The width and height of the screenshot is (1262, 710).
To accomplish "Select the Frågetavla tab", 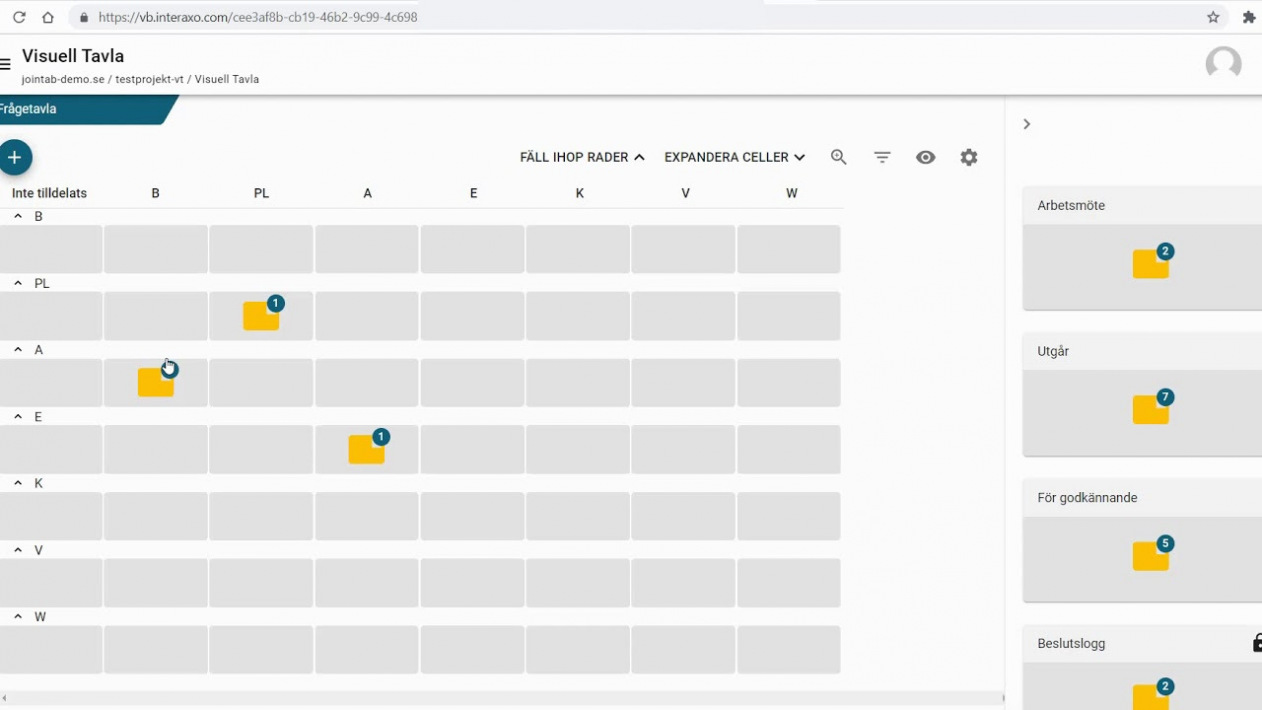I will (x=30, y=109).
